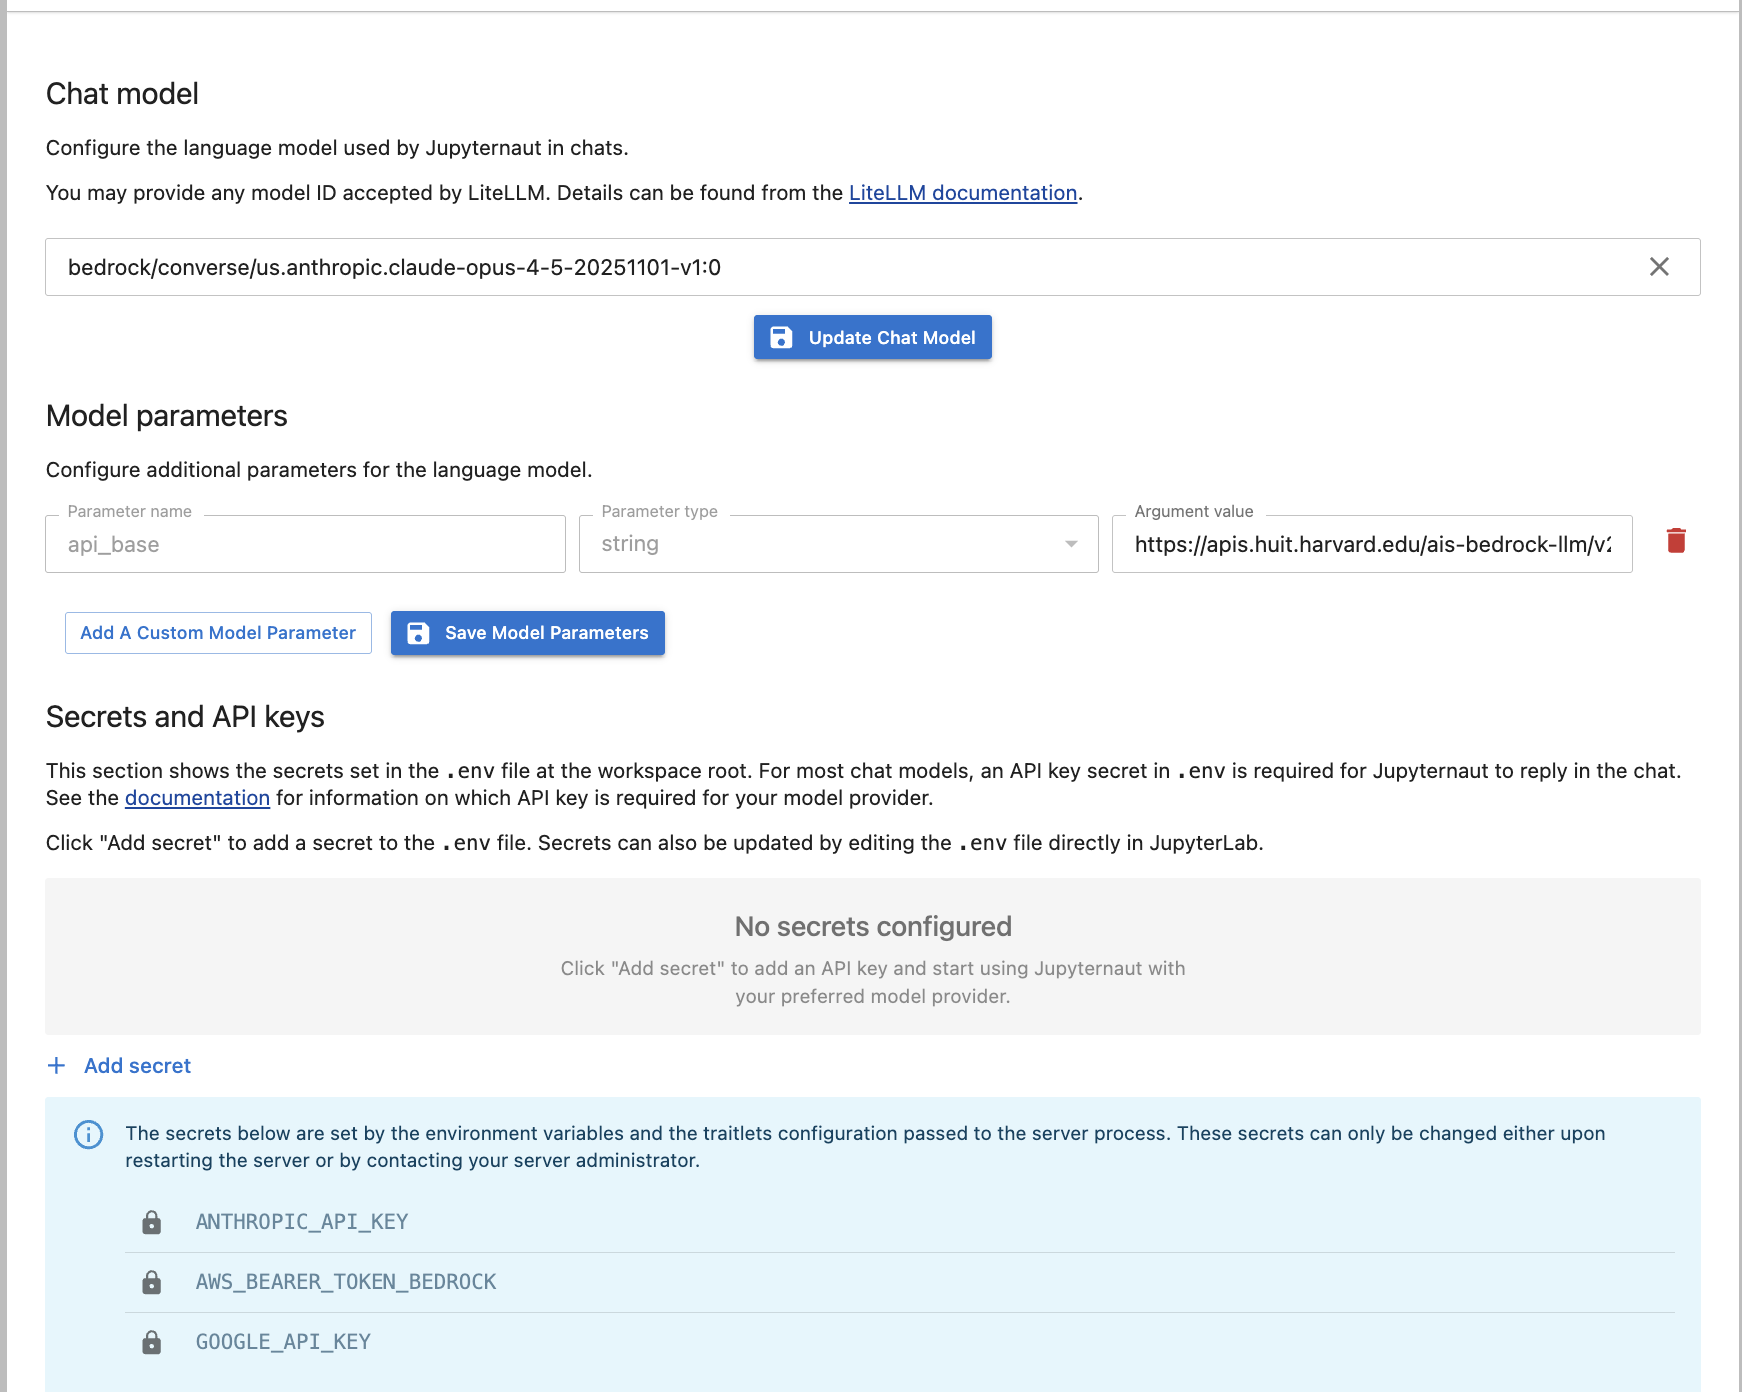Open the documentation link in Secrets section
Viewport: 1742px width, 1392px height.
pyautogui.click(x=196, y=797)
